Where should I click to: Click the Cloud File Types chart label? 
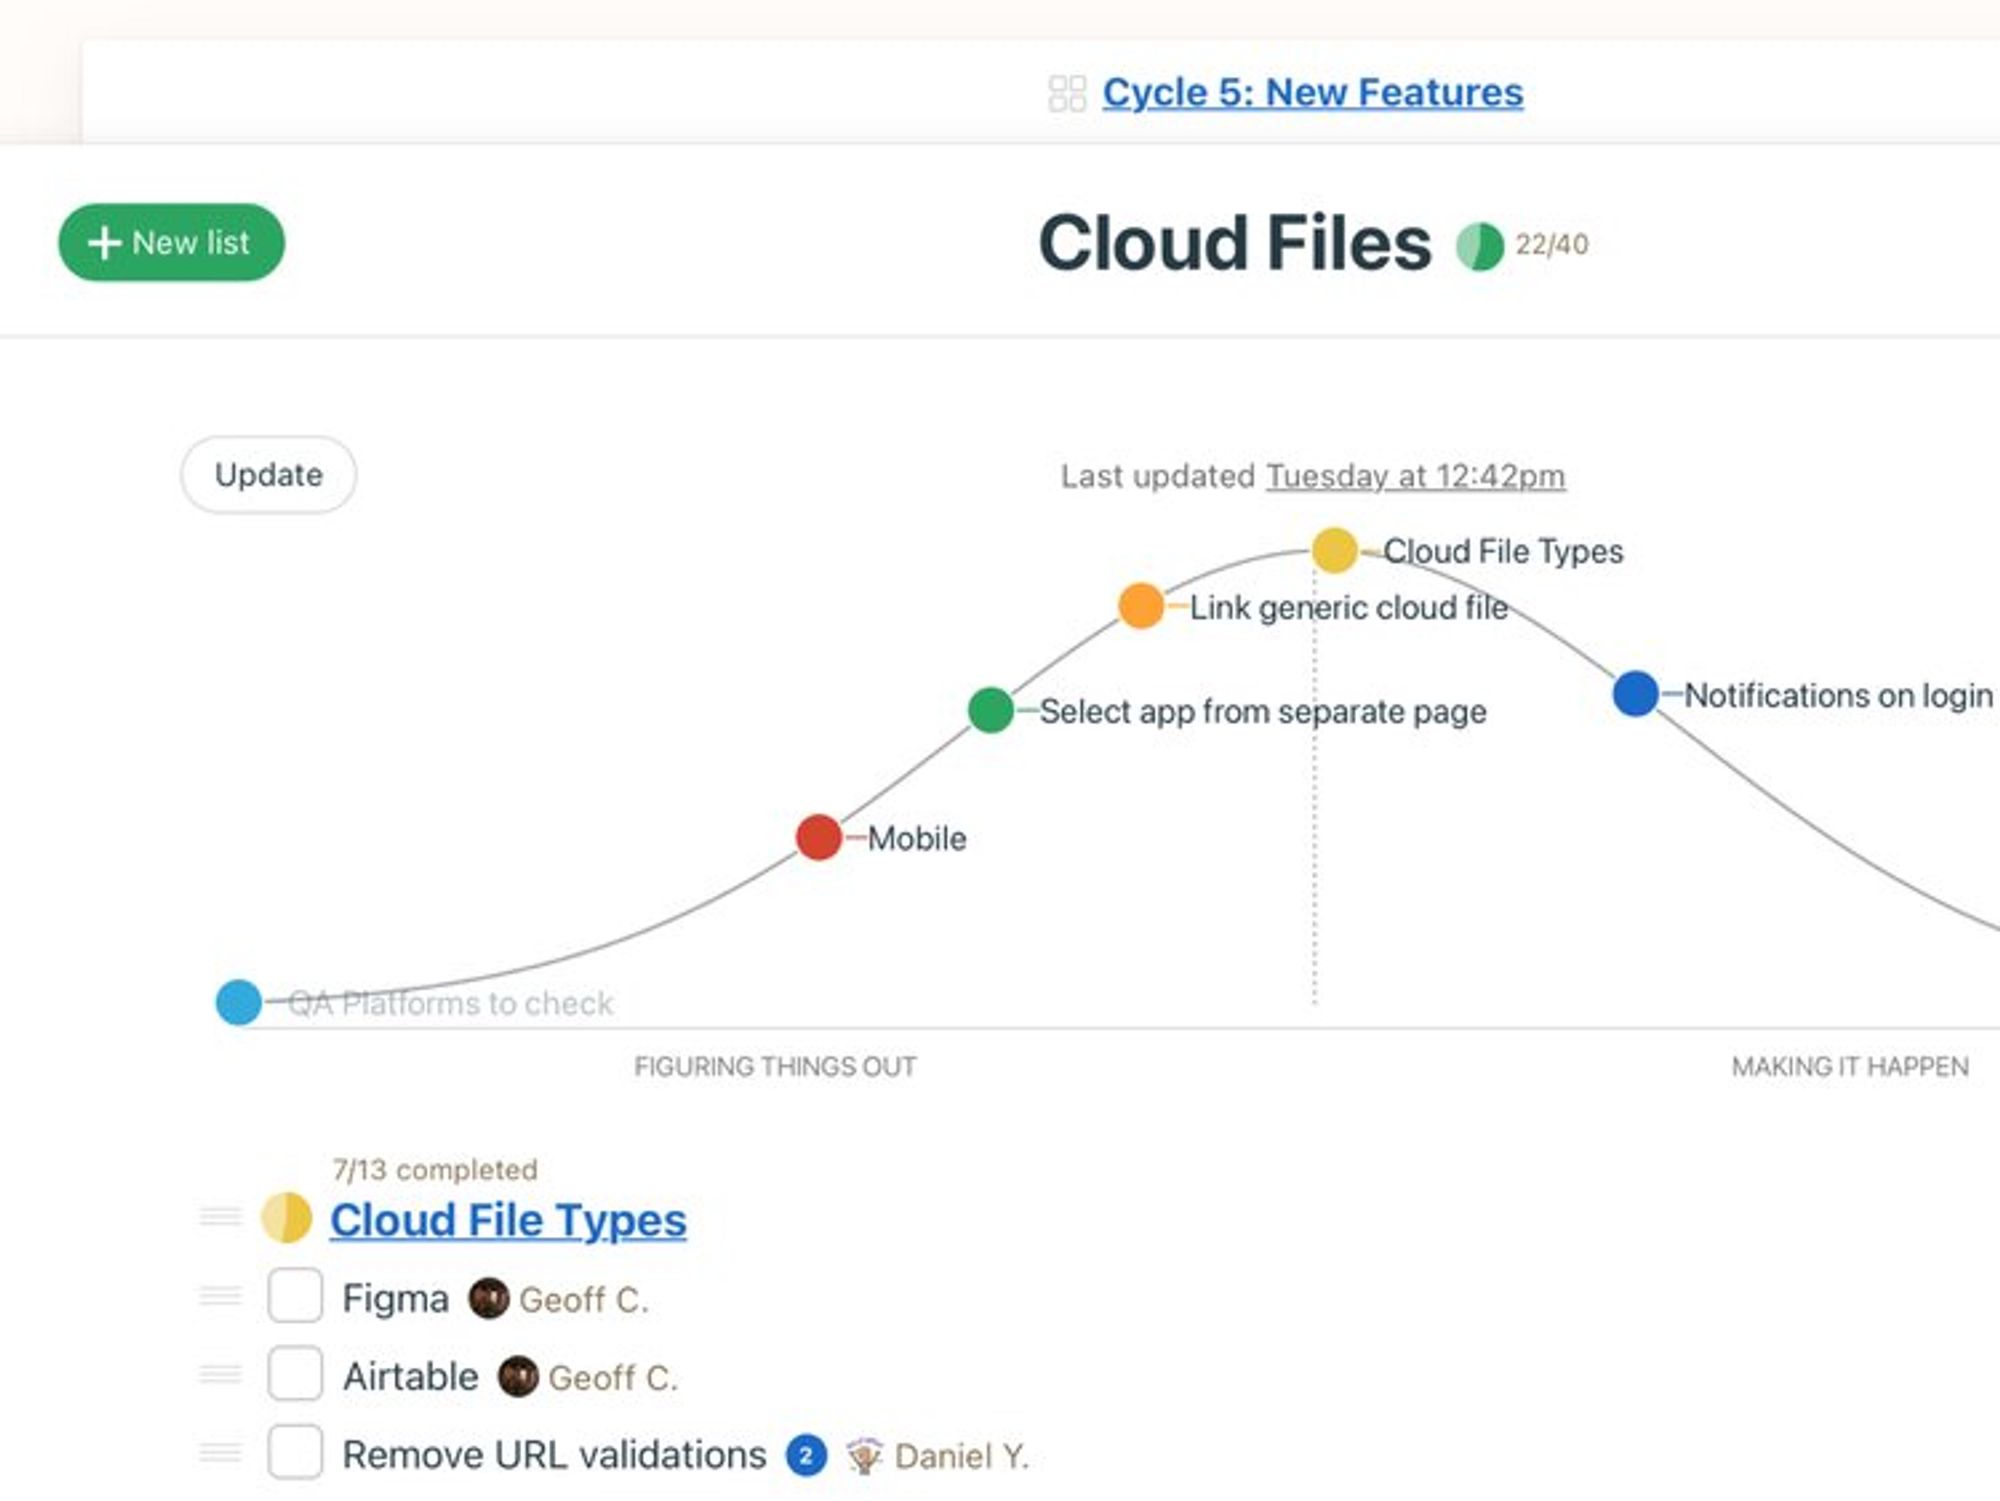[x=1503, y=551]
